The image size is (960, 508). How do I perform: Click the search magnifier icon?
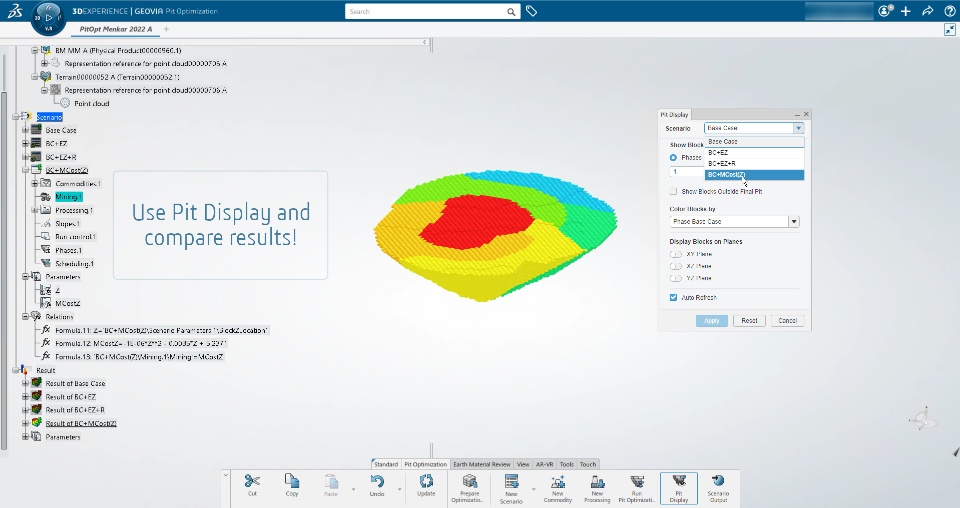(x=511, y=12)
